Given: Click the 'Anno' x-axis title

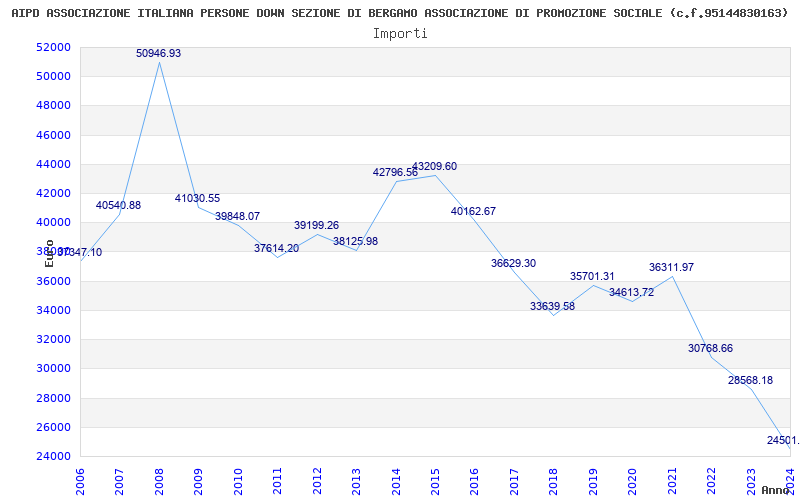Looking at the screenshot, I should tap(776, 490).
